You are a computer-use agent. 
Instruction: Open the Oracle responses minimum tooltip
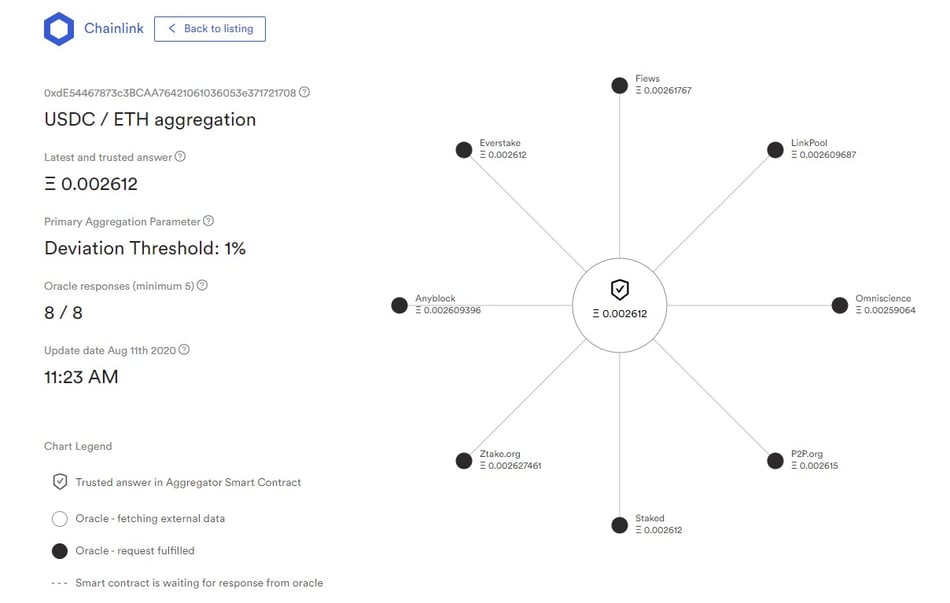[202, 285]
